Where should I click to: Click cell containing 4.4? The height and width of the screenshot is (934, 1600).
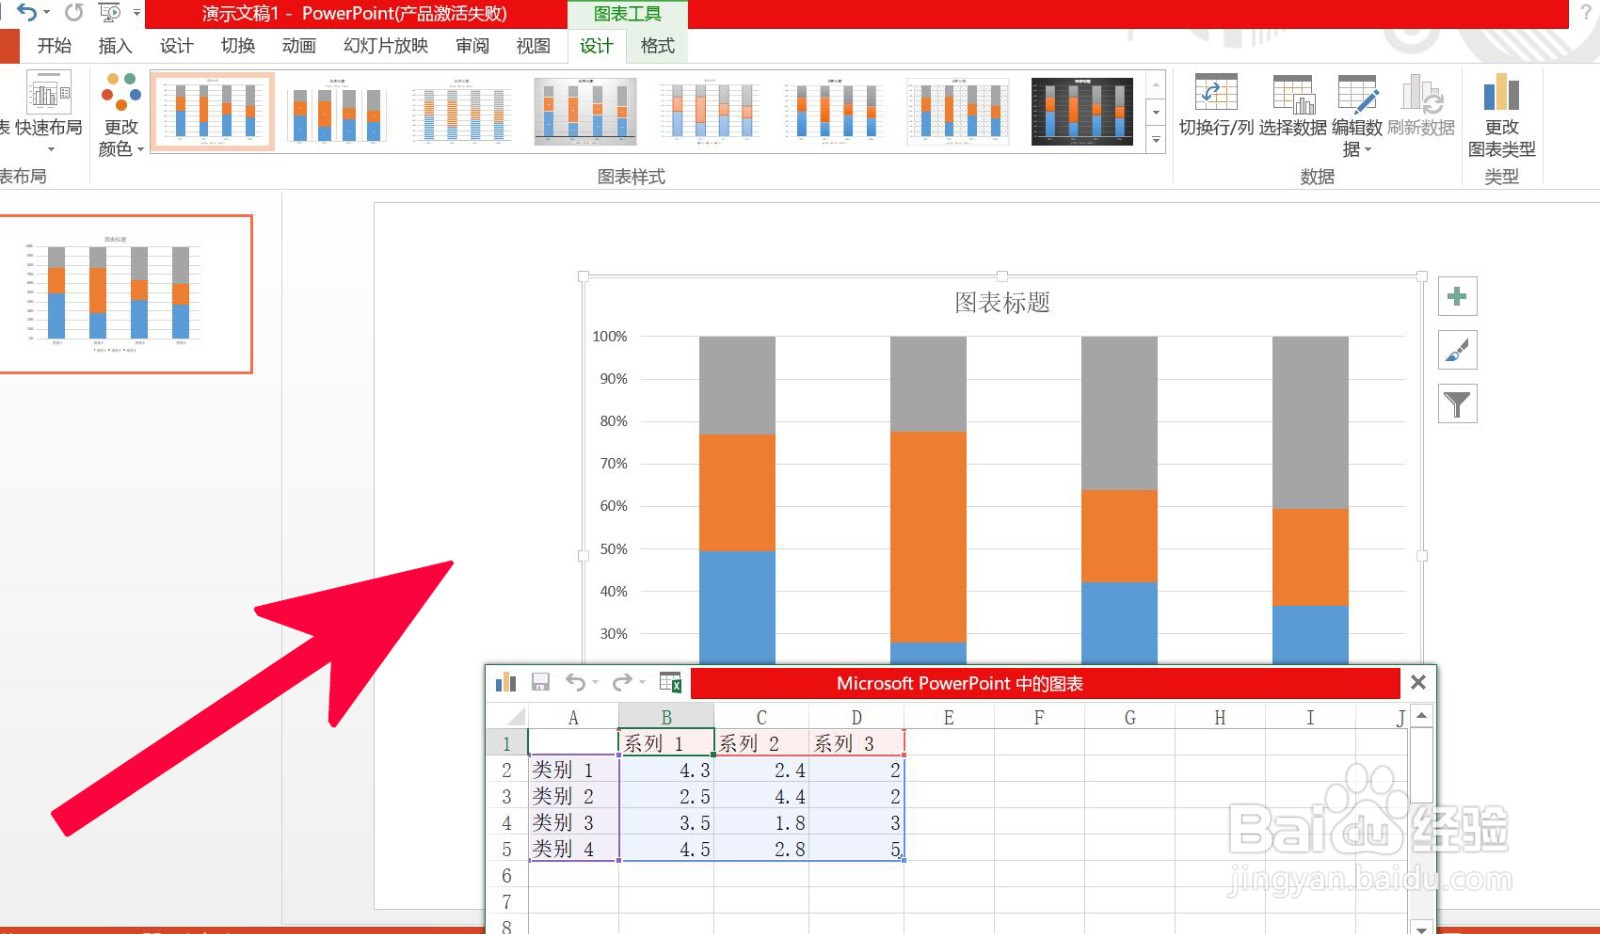761,796
